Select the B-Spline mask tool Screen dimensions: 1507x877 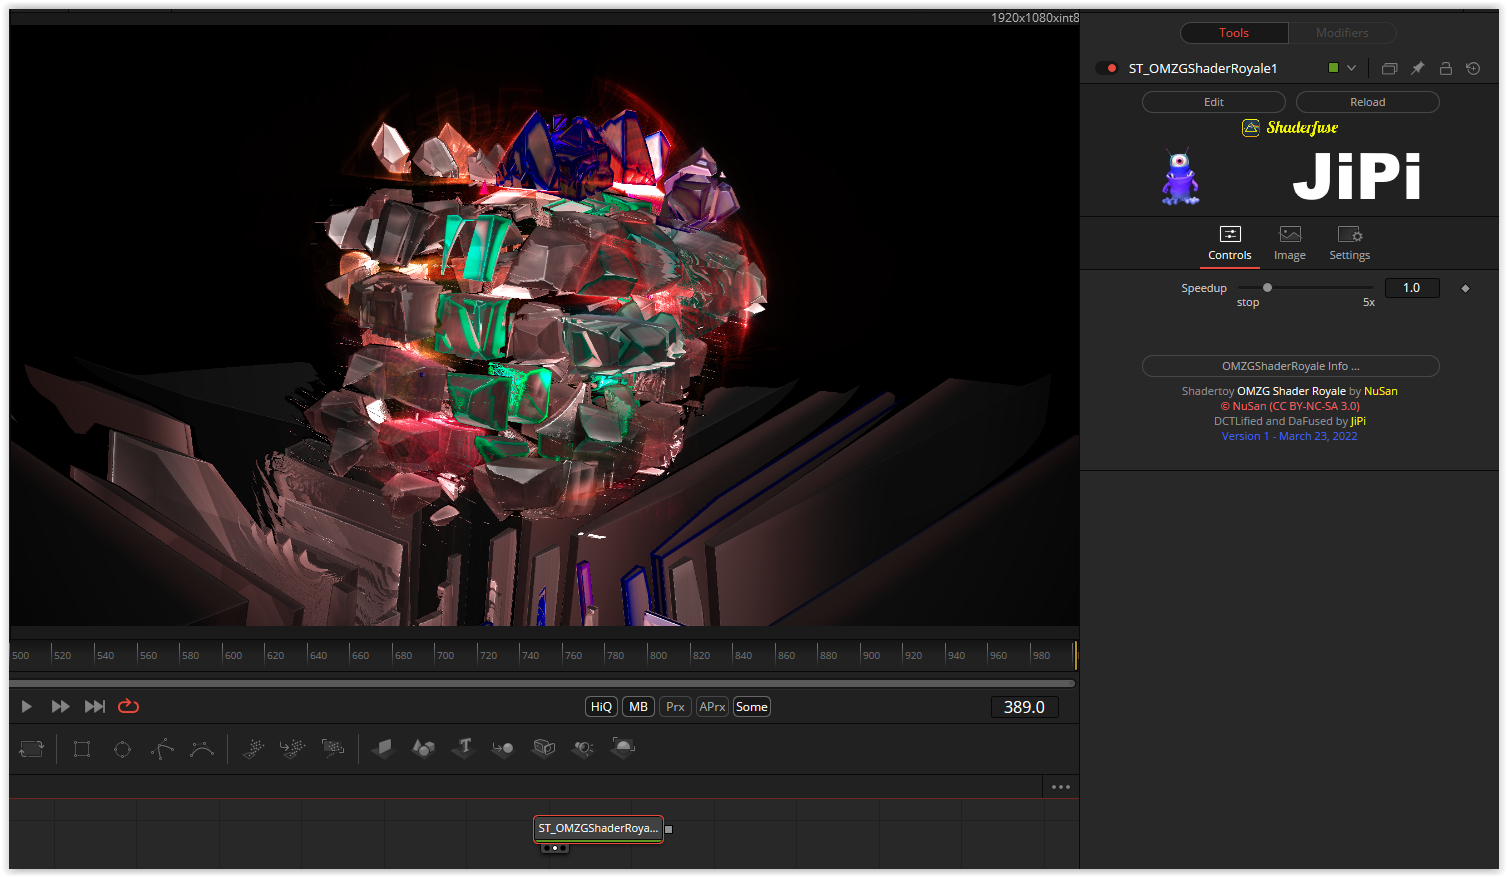(202, 748)
